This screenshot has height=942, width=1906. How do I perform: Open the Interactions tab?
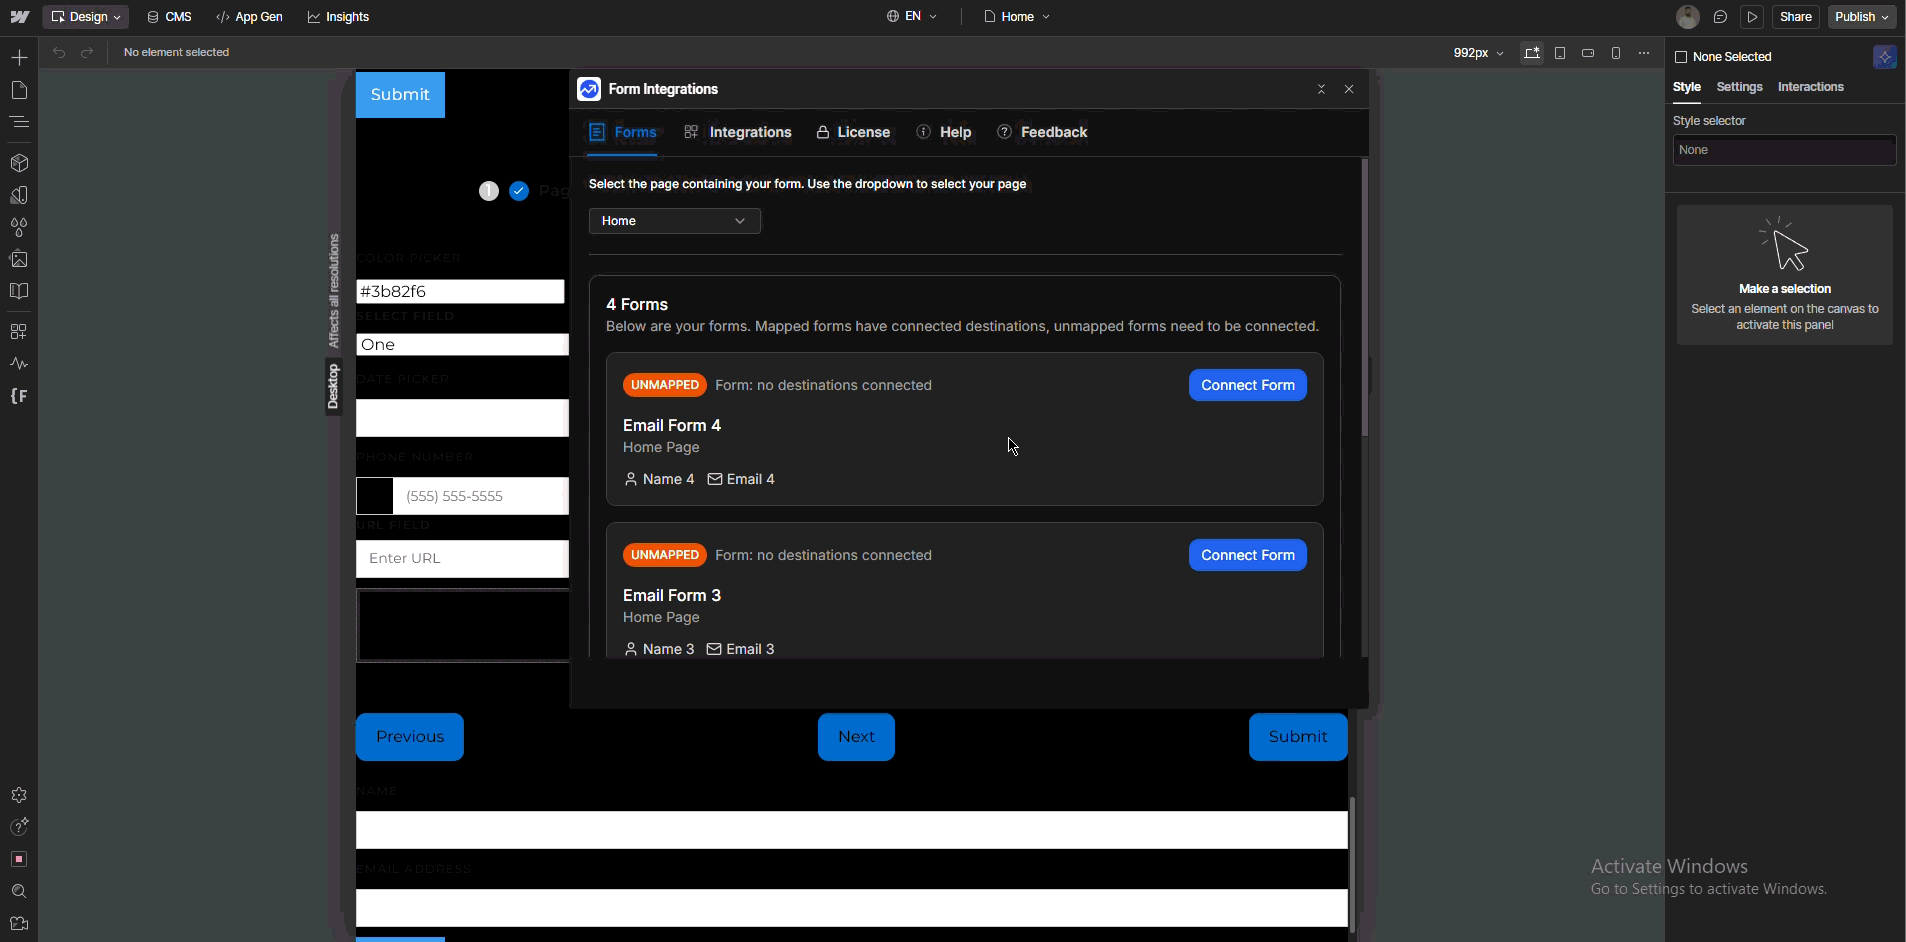point(1810,87)
